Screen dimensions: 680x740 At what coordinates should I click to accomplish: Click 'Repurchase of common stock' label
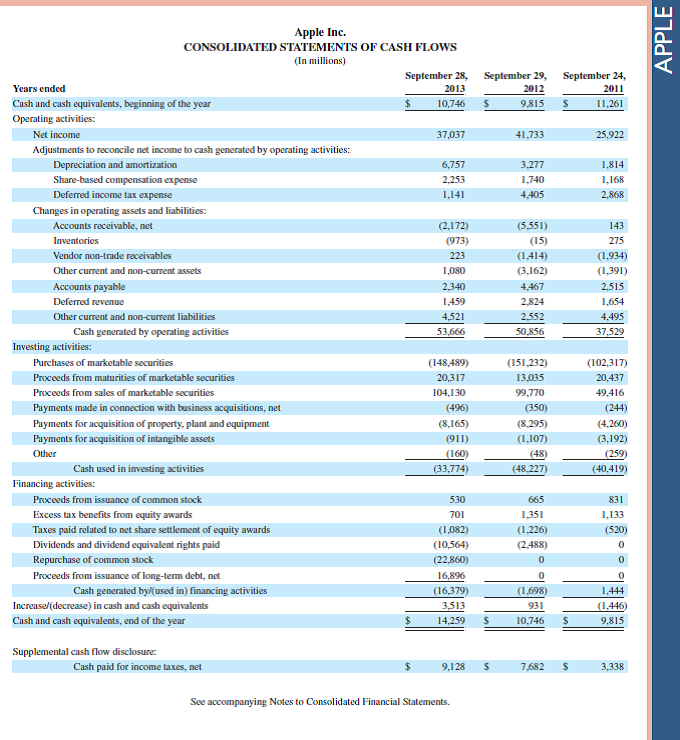93,560
